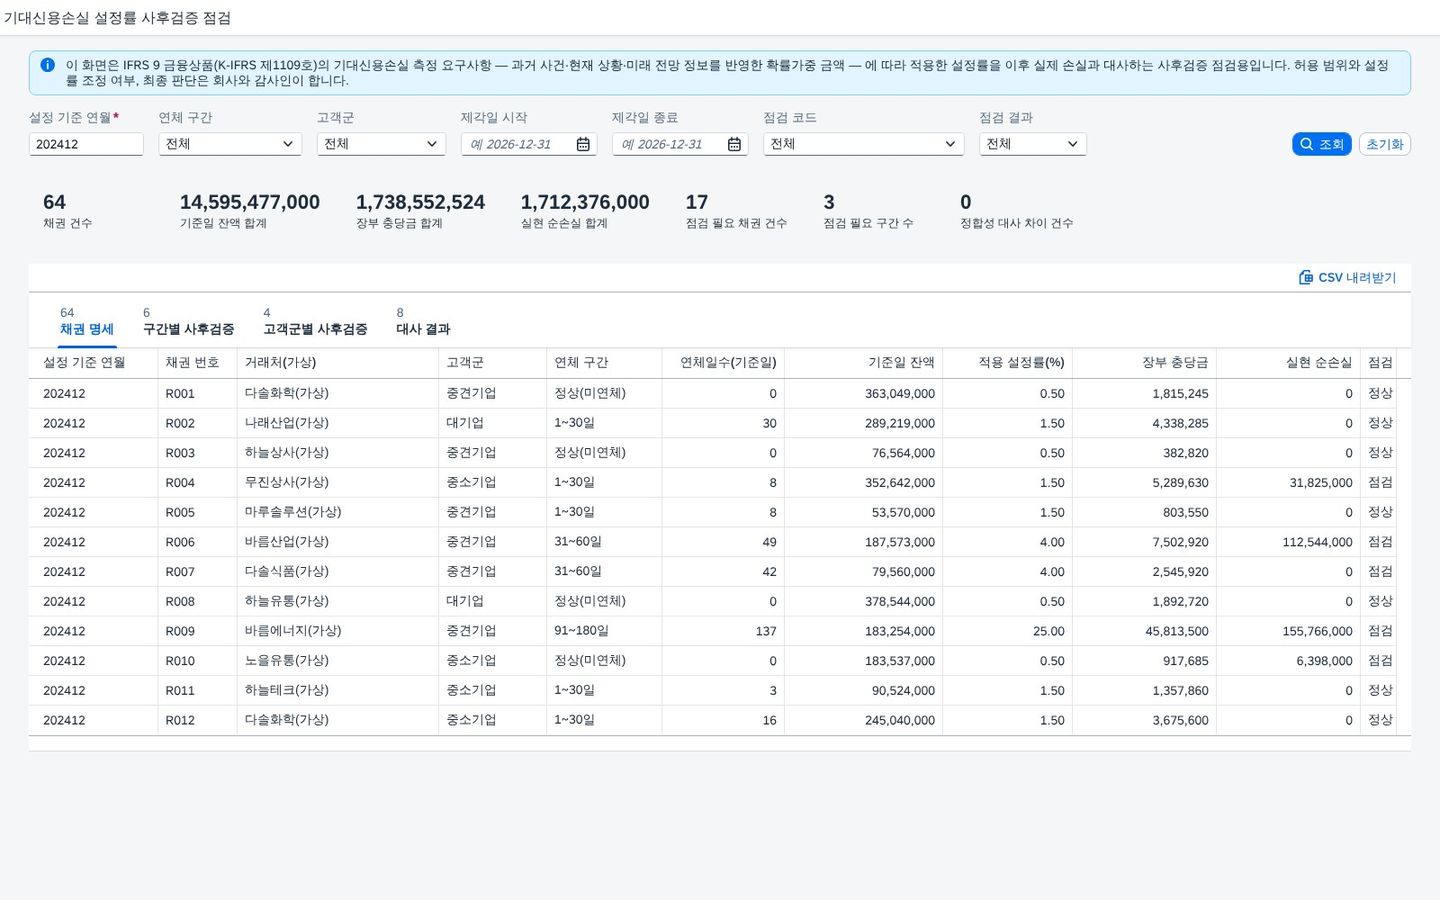The width and height of the screenshot is (1440, 900).
Task: Select the R004 row cell 무진상사(가상)
Action: click(x=287, y=483)
